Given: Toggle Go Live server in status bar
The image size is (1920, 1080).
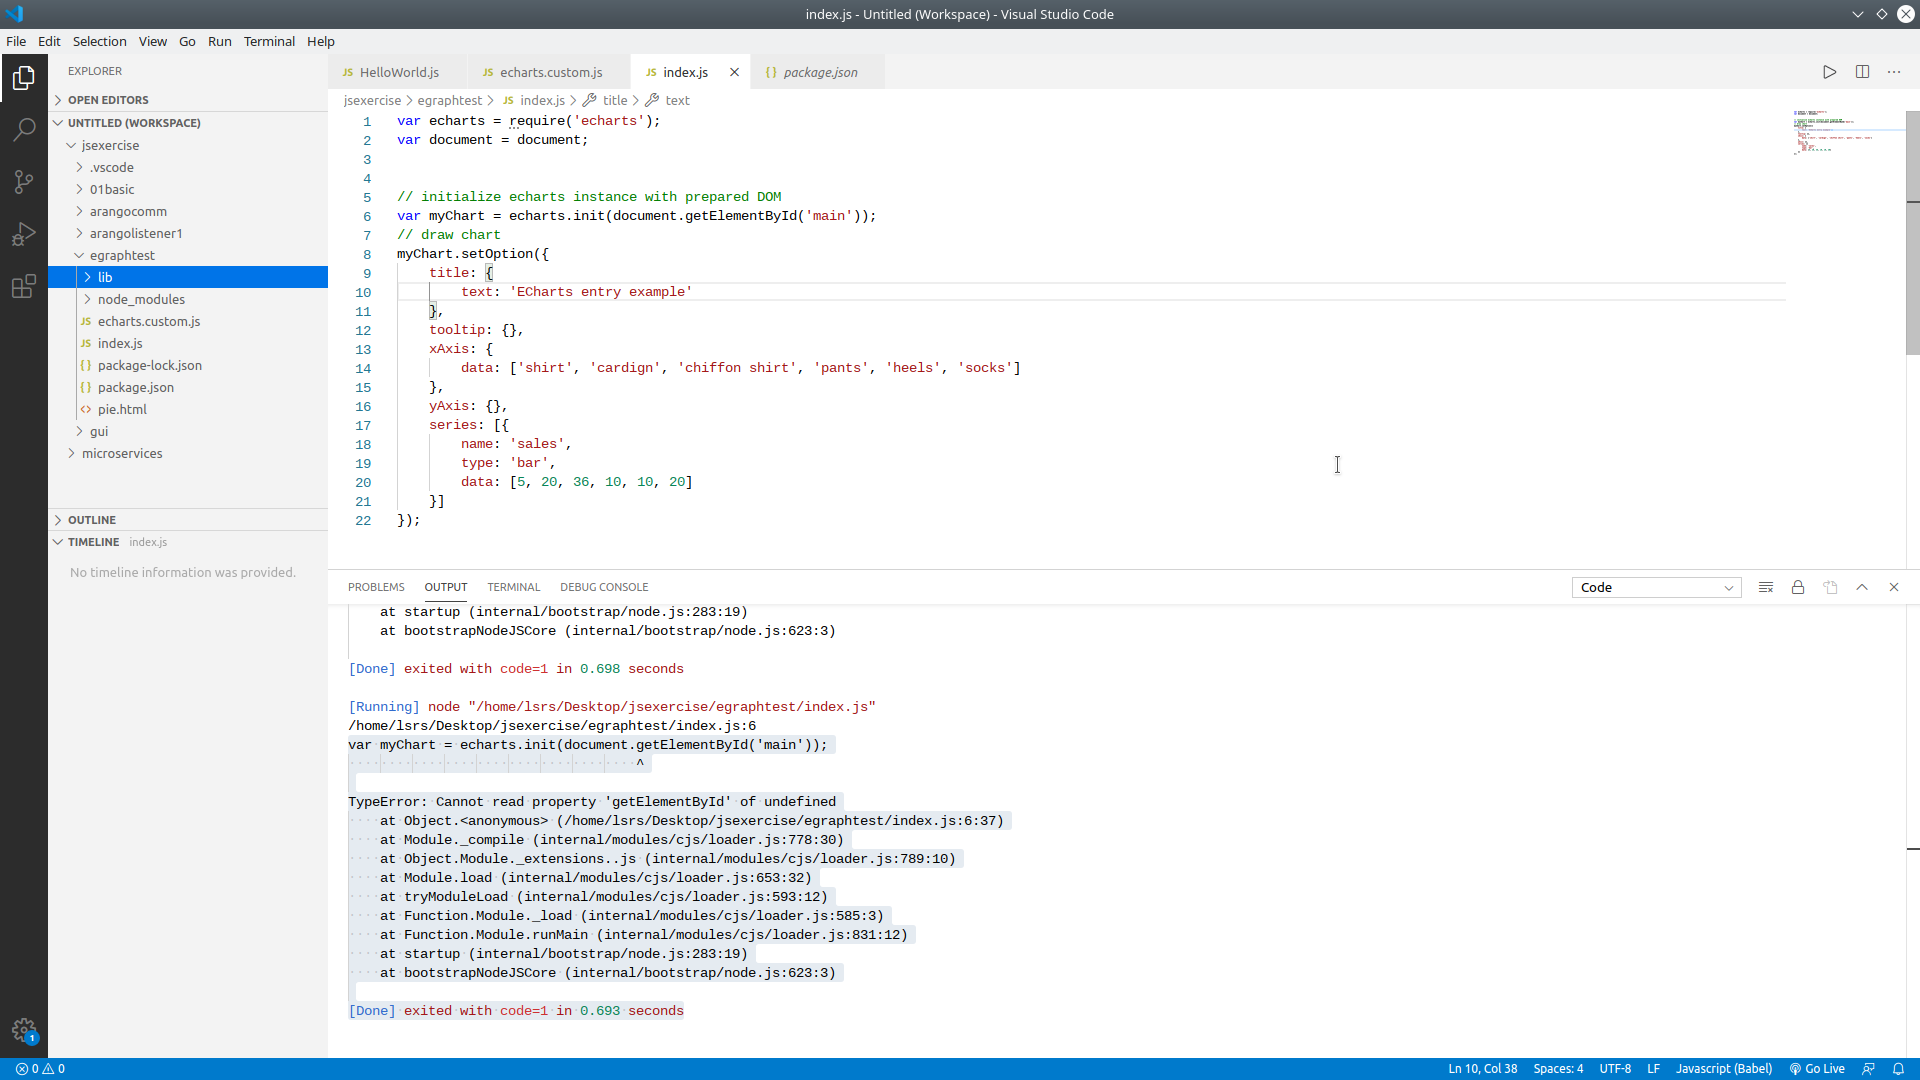Looking at the screenshot, I should (x=1817, y=1068).
